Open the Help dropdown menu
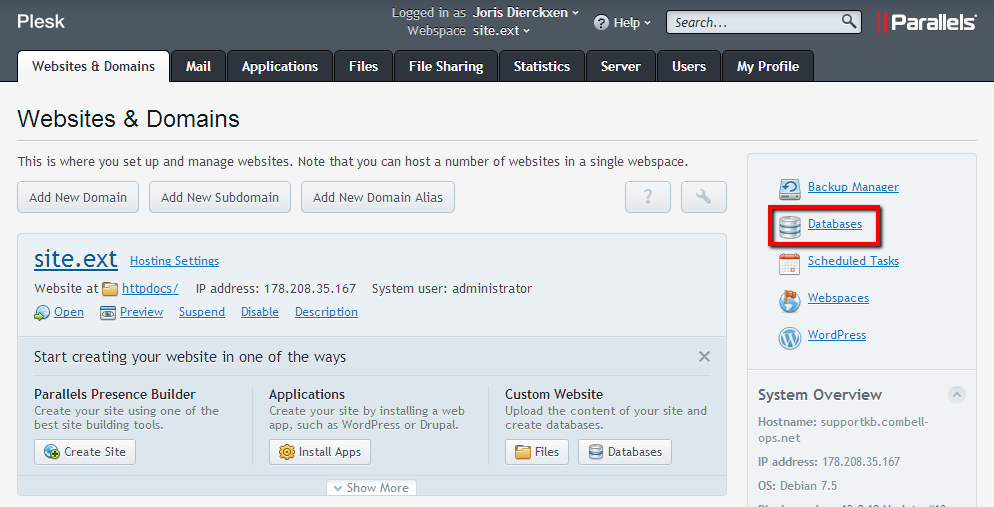 pyautogui.click(x=622, y=22)
